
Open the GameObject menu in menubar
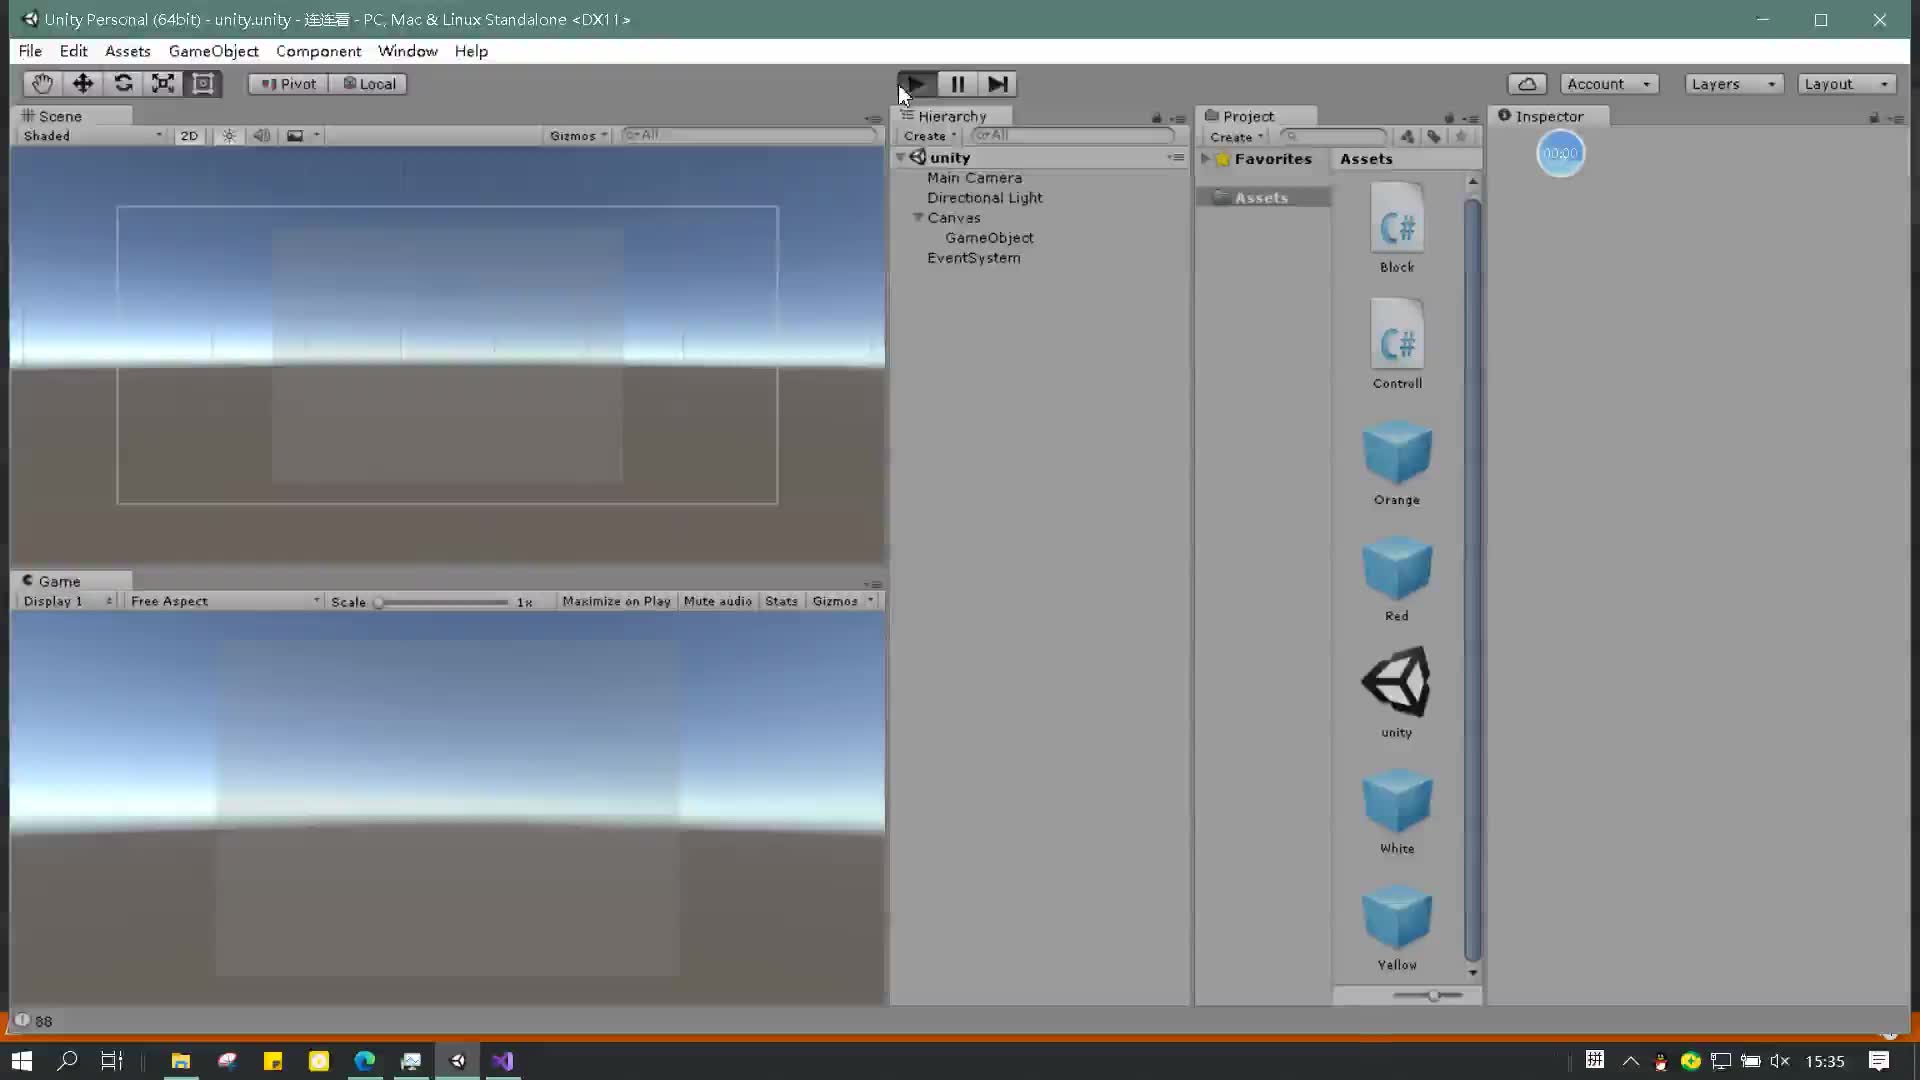[x=215, y=50]
